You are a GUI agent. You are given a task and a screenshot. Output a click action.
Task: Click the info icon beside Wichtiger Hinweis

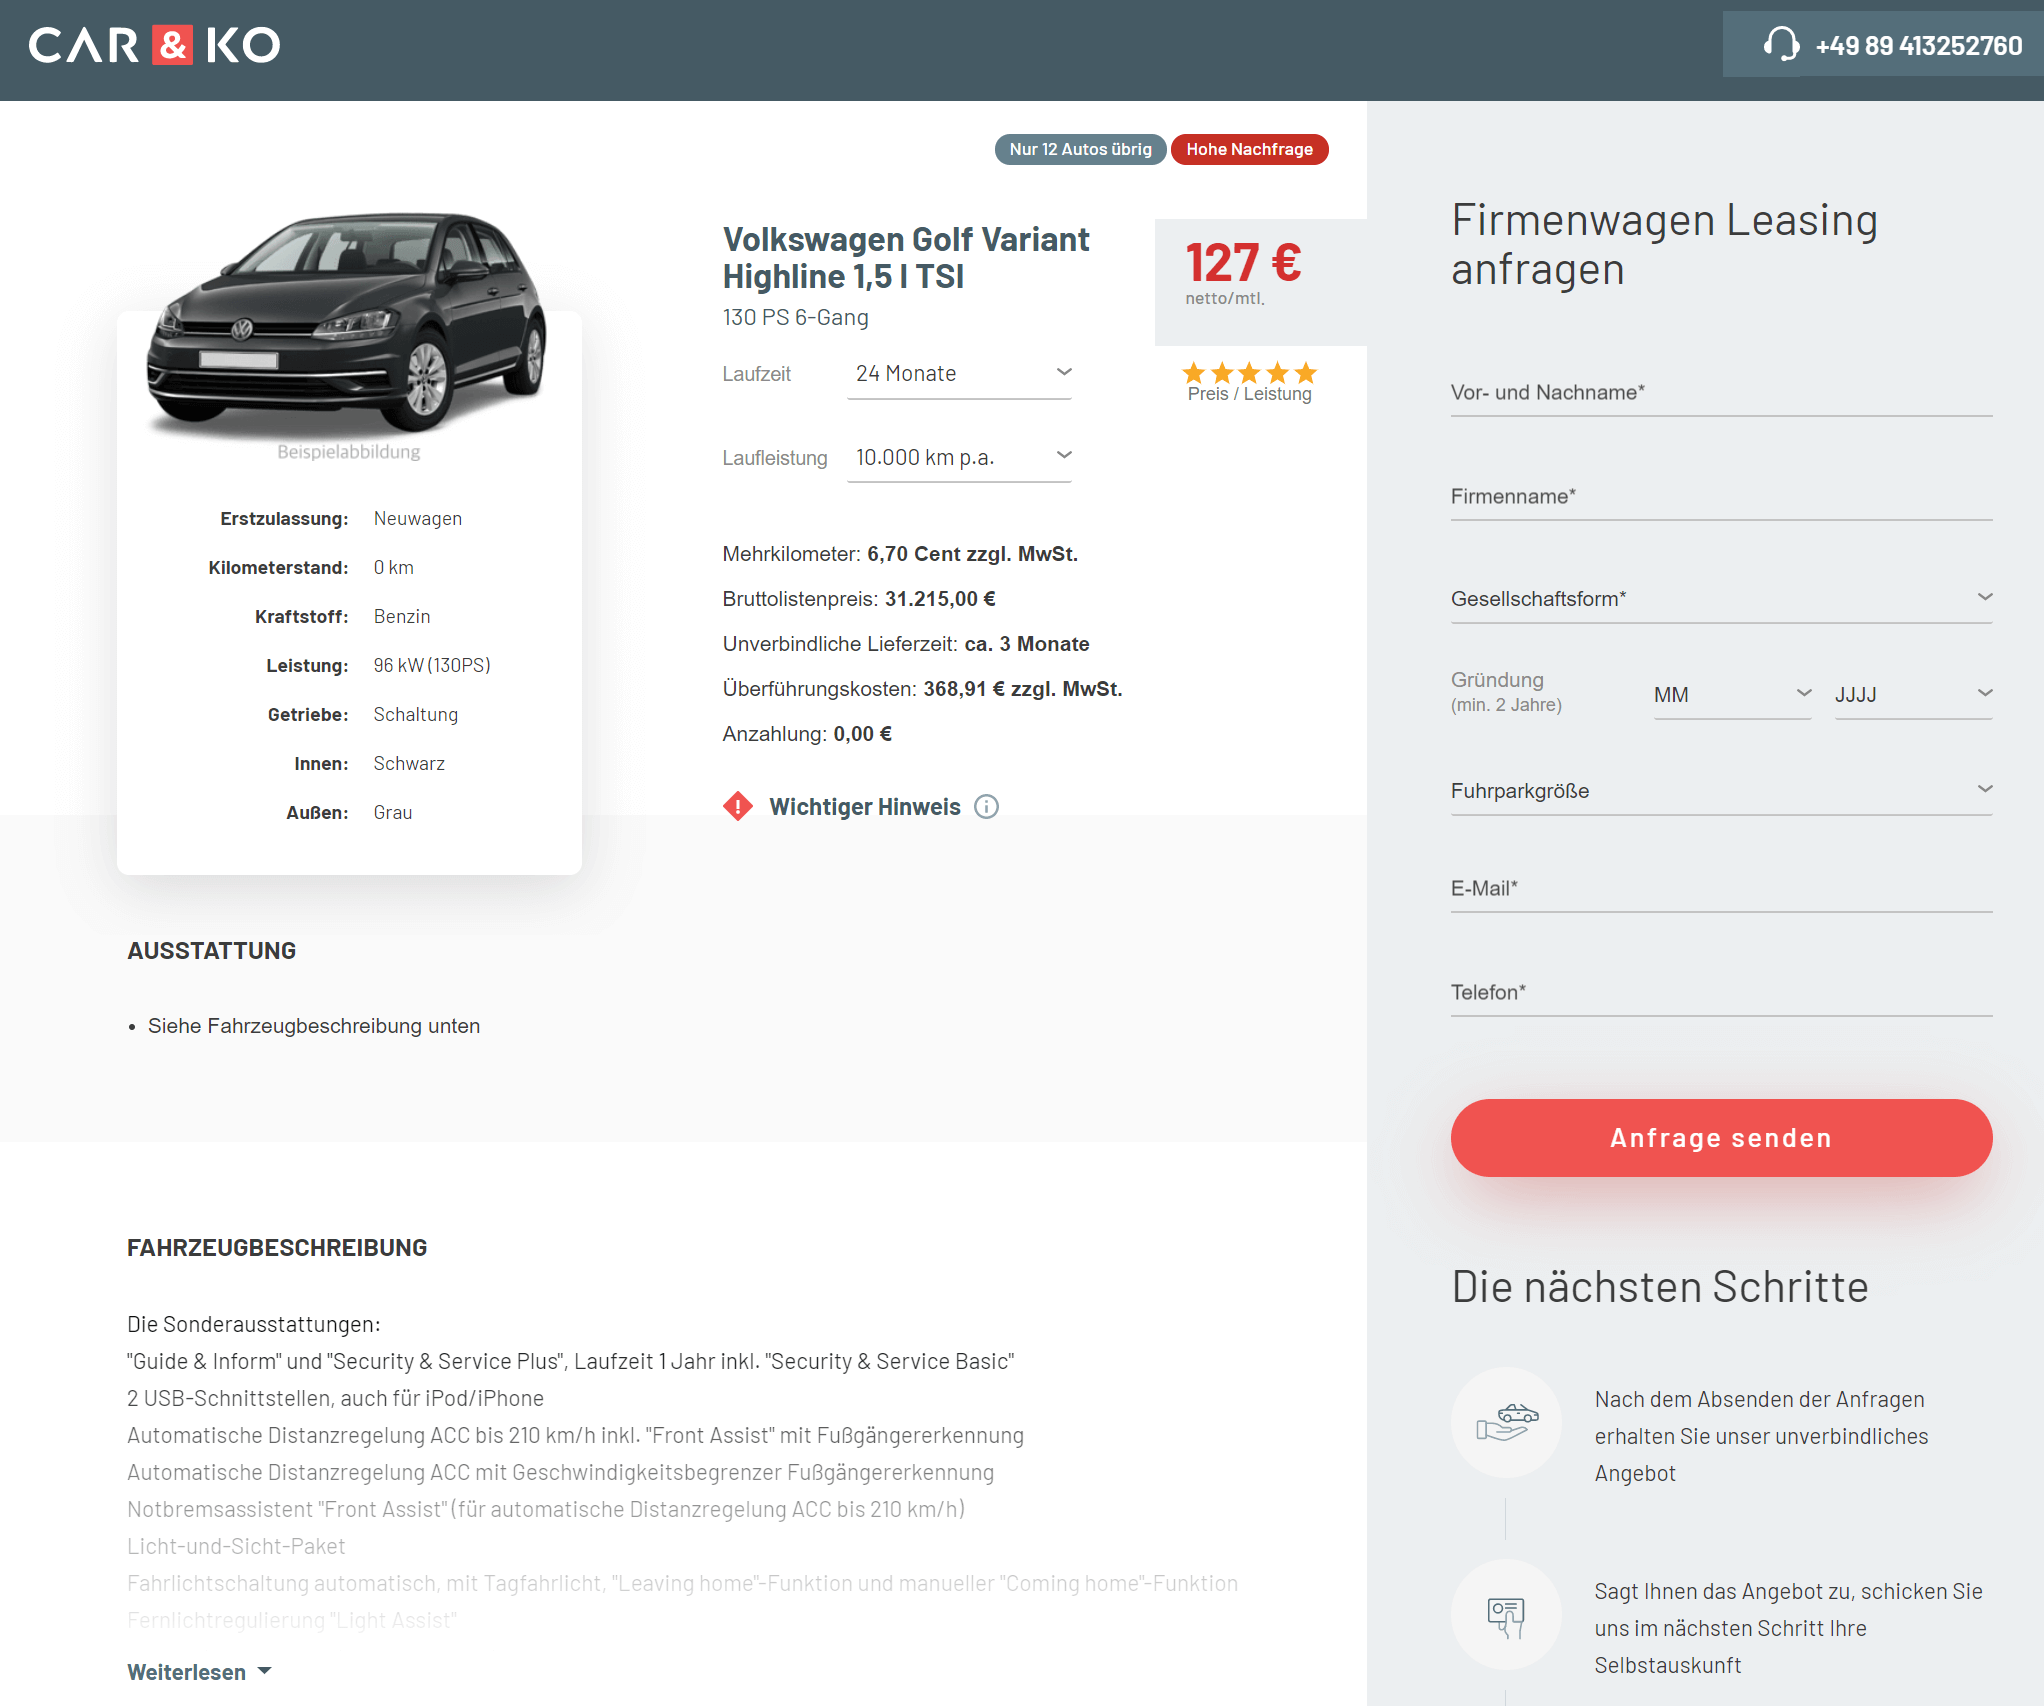[x=986, y=807]
